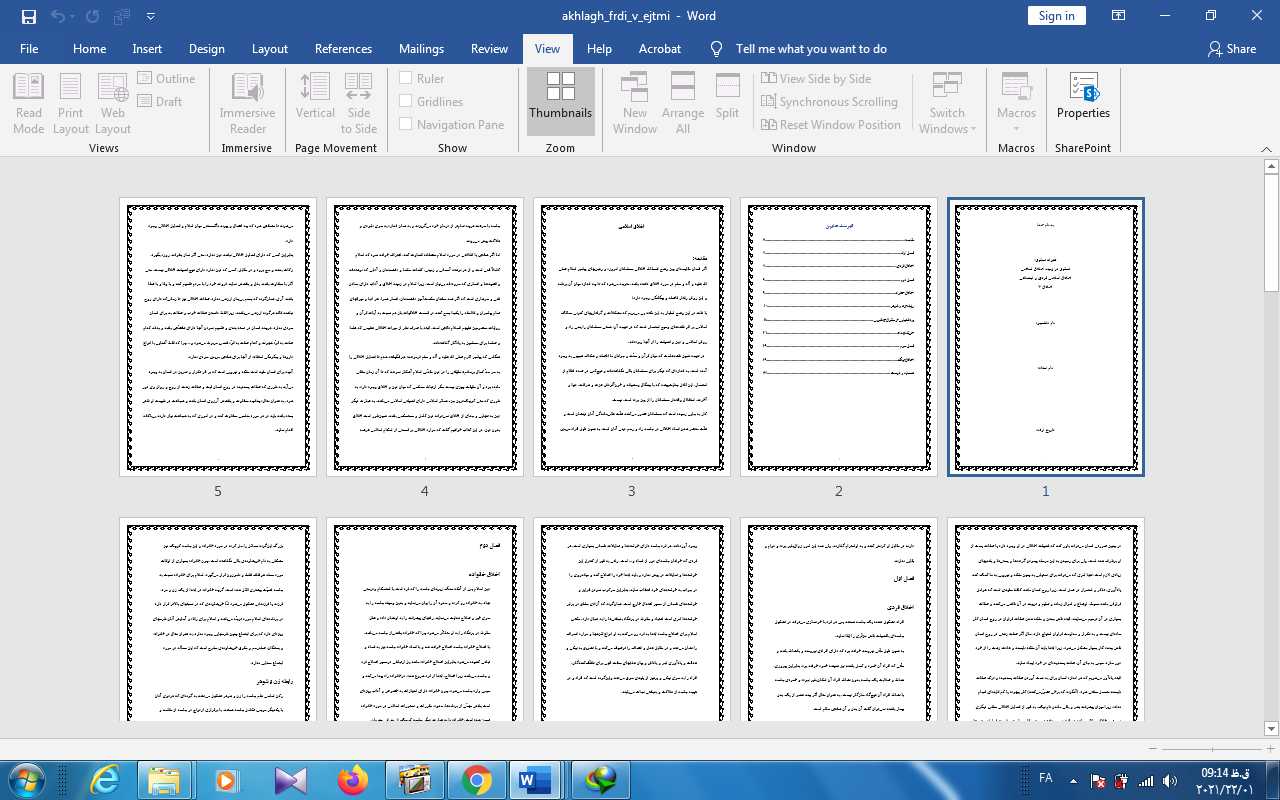The height and width of the screenshot is (800, 1280).
Task: Open the Immersive Reader
Action: [x=247, y=103]
